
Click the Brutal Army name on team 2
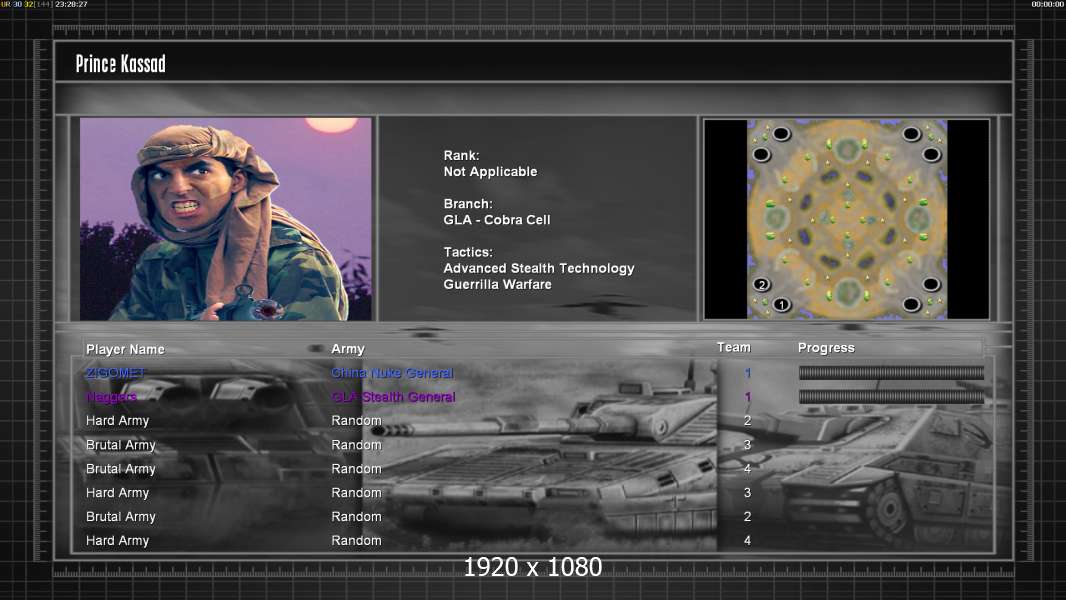coord(121,516)
